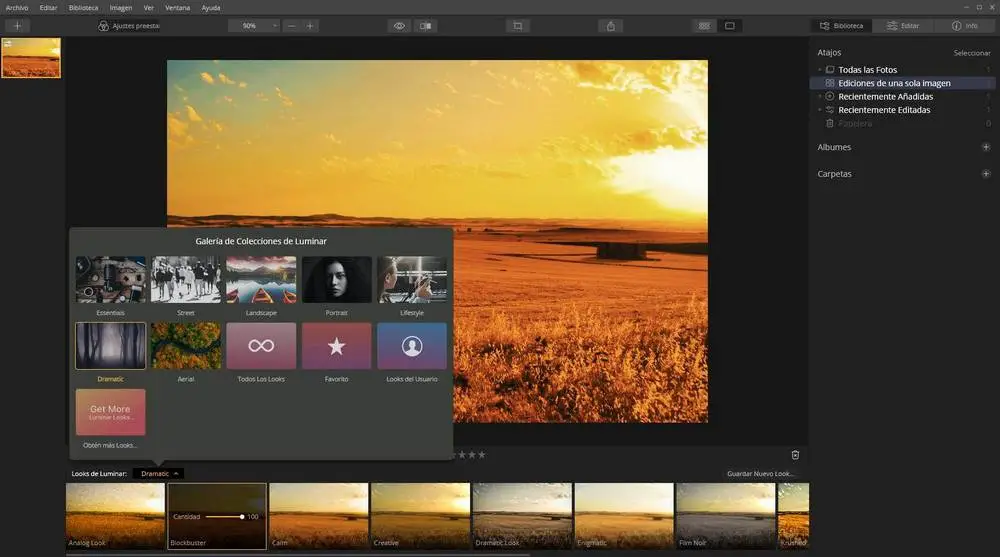Zoom out with the minus button
Image resolution: width=1000 pixels, height=557 pixels.
click(291, 26)
